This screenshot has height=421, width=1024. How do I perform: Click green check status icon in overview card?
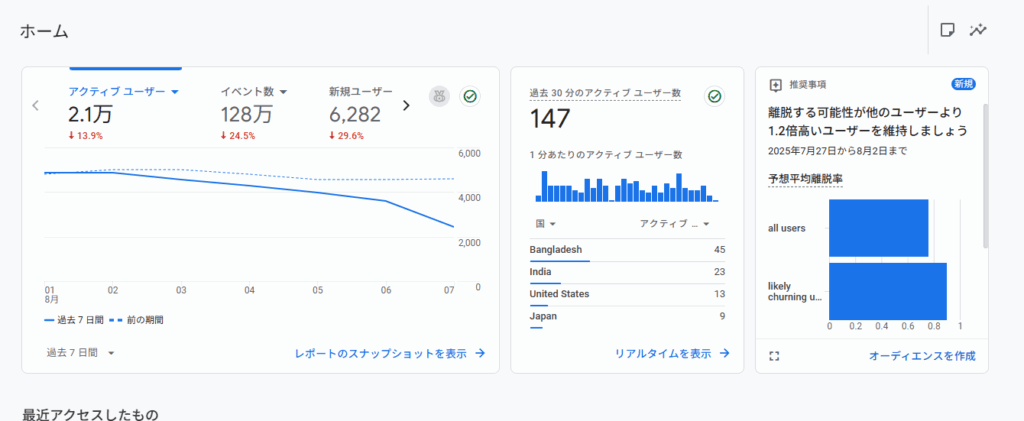[470, 97]
